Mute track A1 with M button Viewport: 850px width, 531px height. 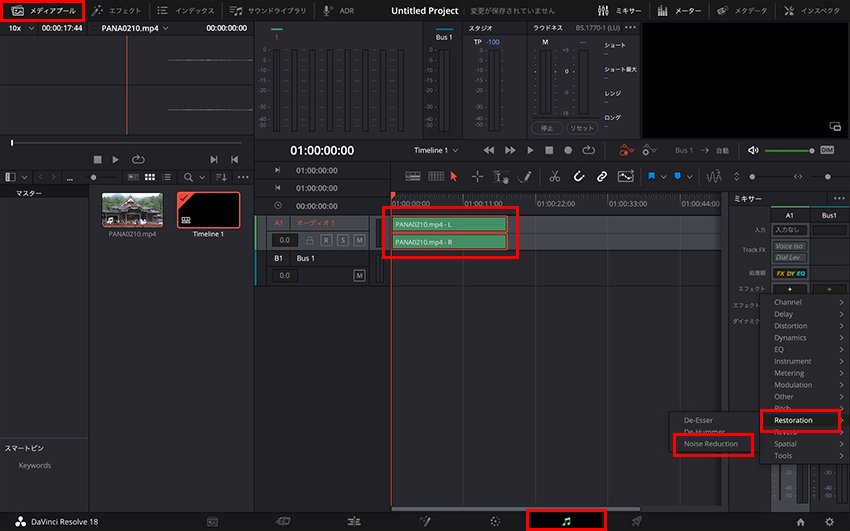tap(358, 240)
